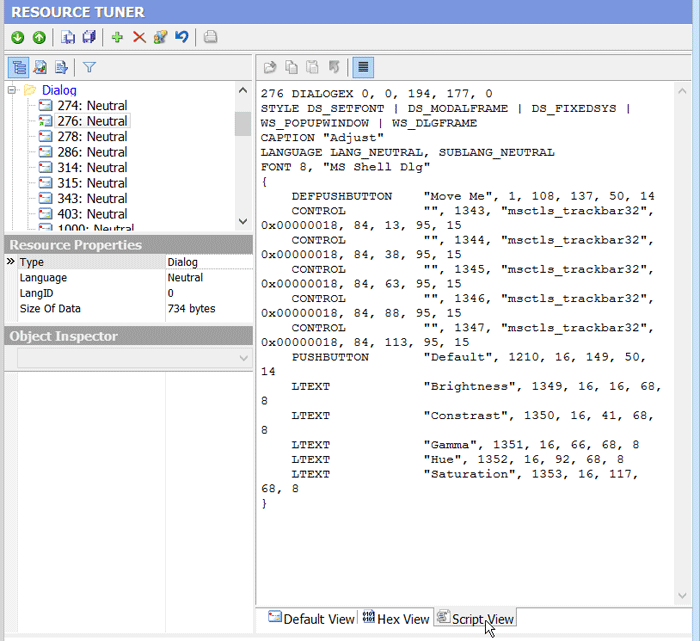Toggle the word wrap button above script
Image resolution: width=700 pixels, height=641 pixels.
pos(363,68)
